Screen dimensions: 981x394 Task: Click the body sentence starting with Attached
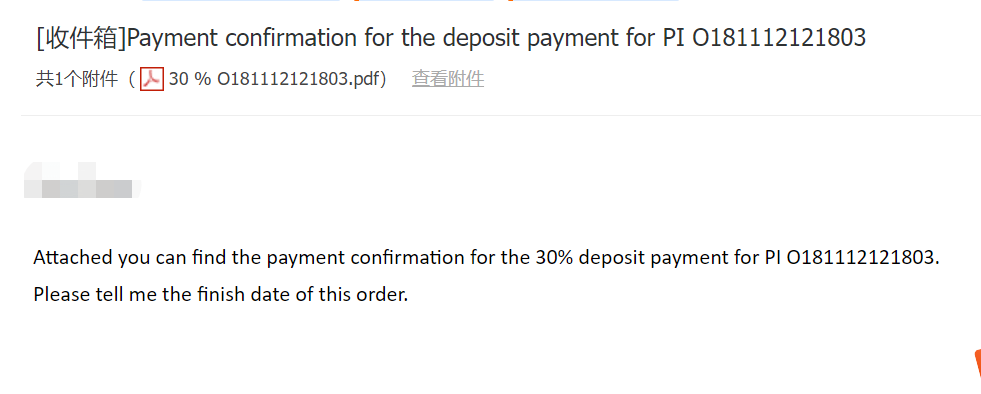tap(487, 258)
